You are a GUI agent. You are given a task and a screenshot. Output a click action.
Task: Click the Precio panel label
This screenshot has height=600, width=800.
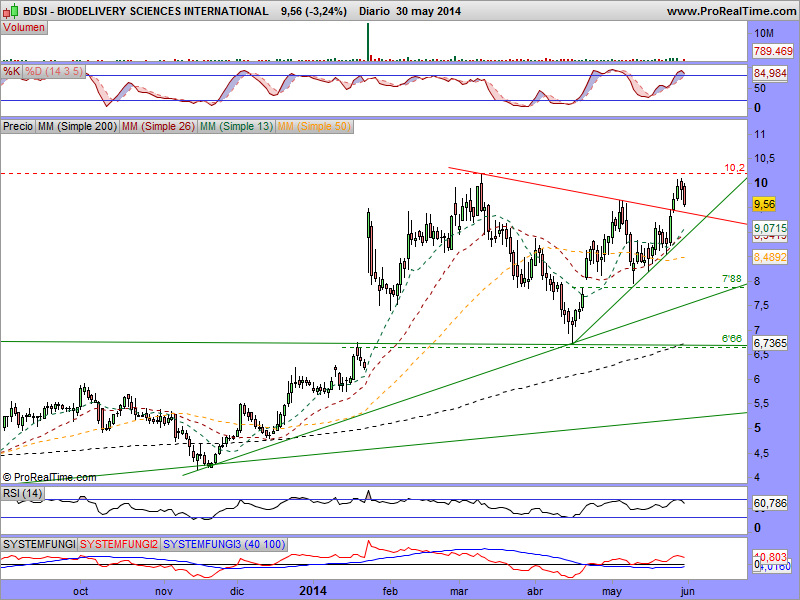pos(18,127)
